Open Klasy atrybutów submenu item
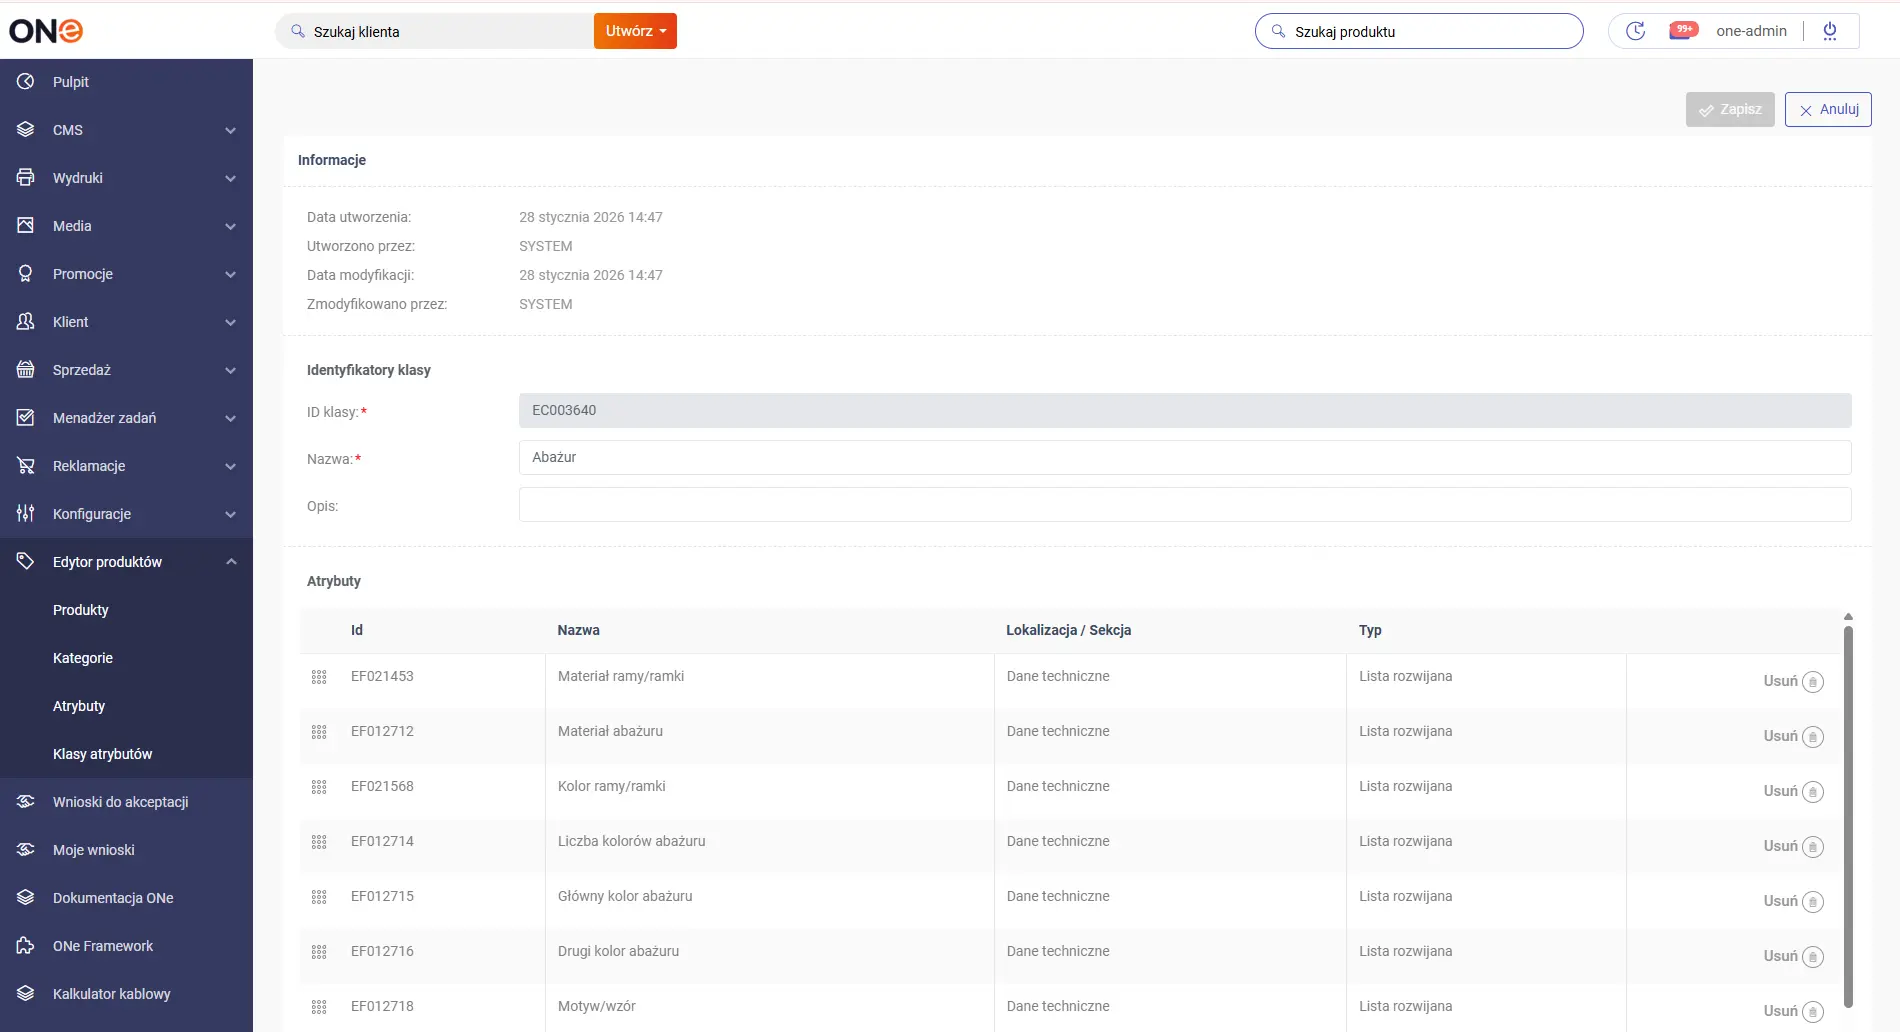This screenshot has height=1032, width=1900. pyautogui.click(x=102, y=754)
